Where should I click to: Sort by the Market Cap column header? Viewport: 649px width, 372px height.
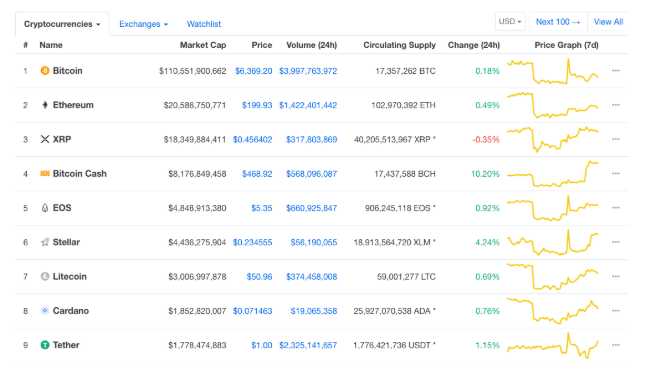coord(203,45)
